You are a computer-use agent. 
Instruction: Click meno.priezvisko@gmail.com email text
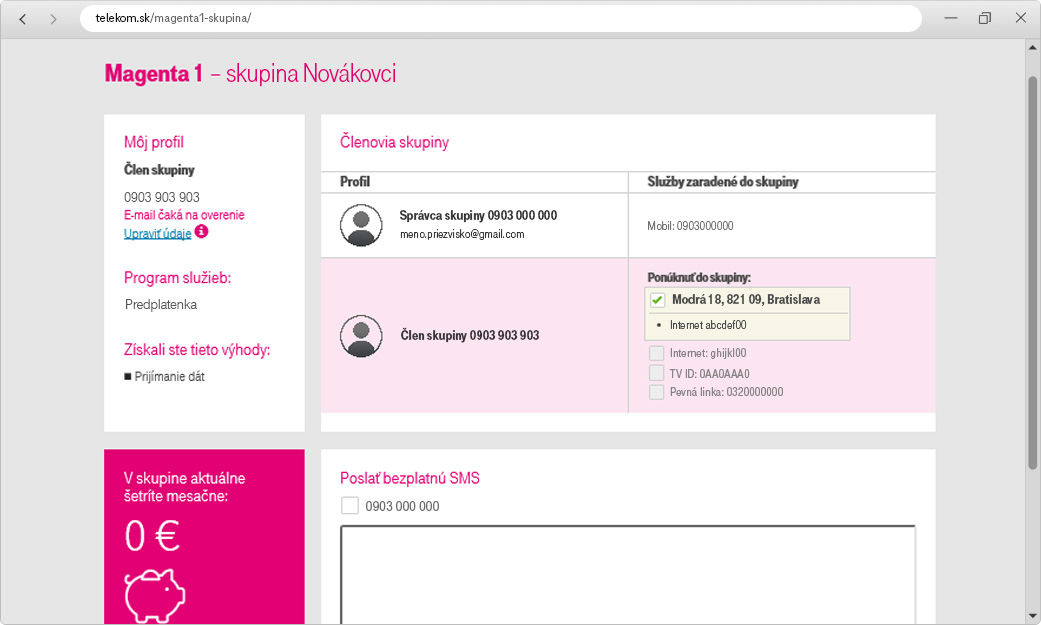tap(462, 234)
